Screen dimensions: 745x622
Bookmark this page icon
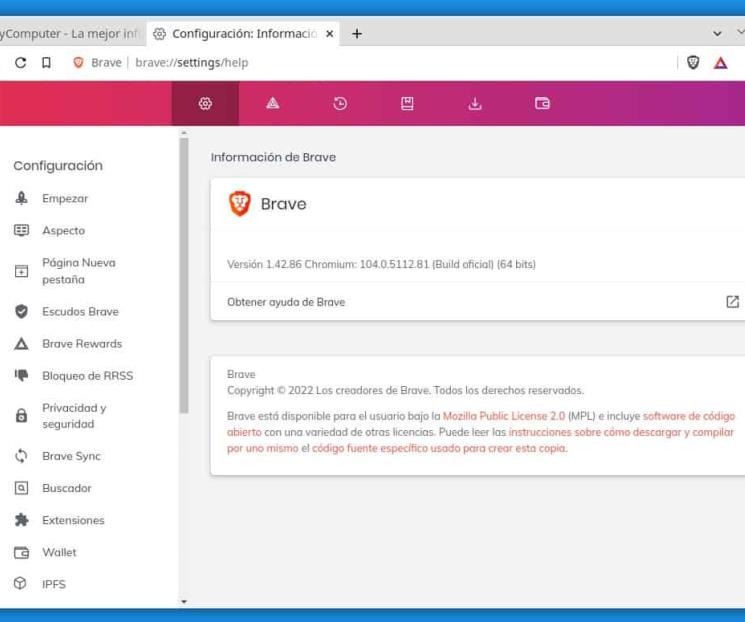point(46,63)
